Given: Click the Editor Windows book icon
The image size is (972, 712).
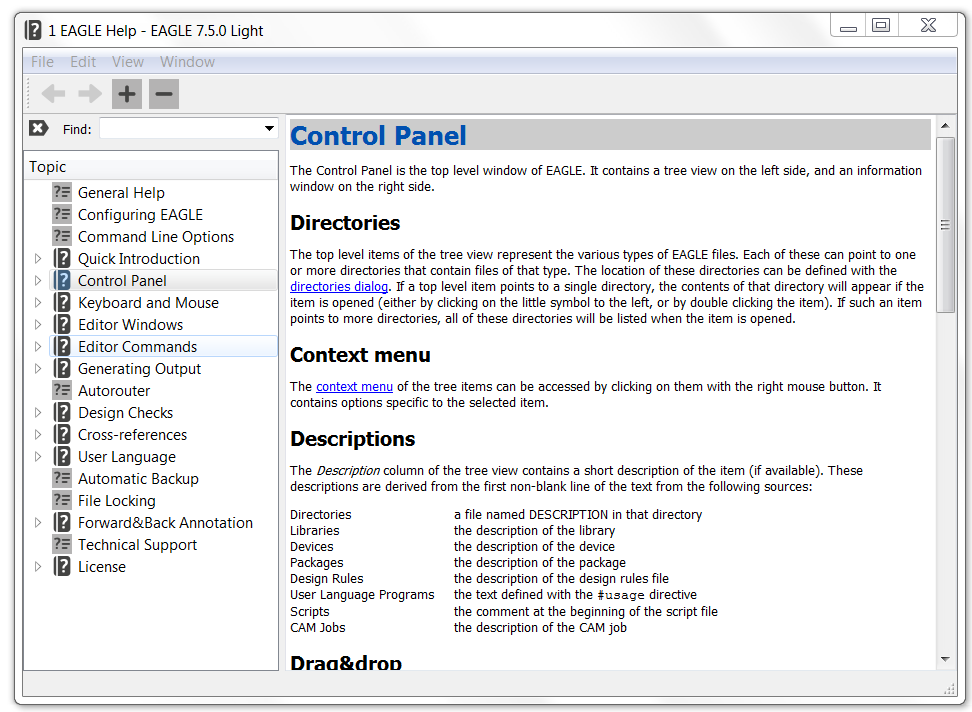Looking at the screenshot, I should (x=62, y=325).
